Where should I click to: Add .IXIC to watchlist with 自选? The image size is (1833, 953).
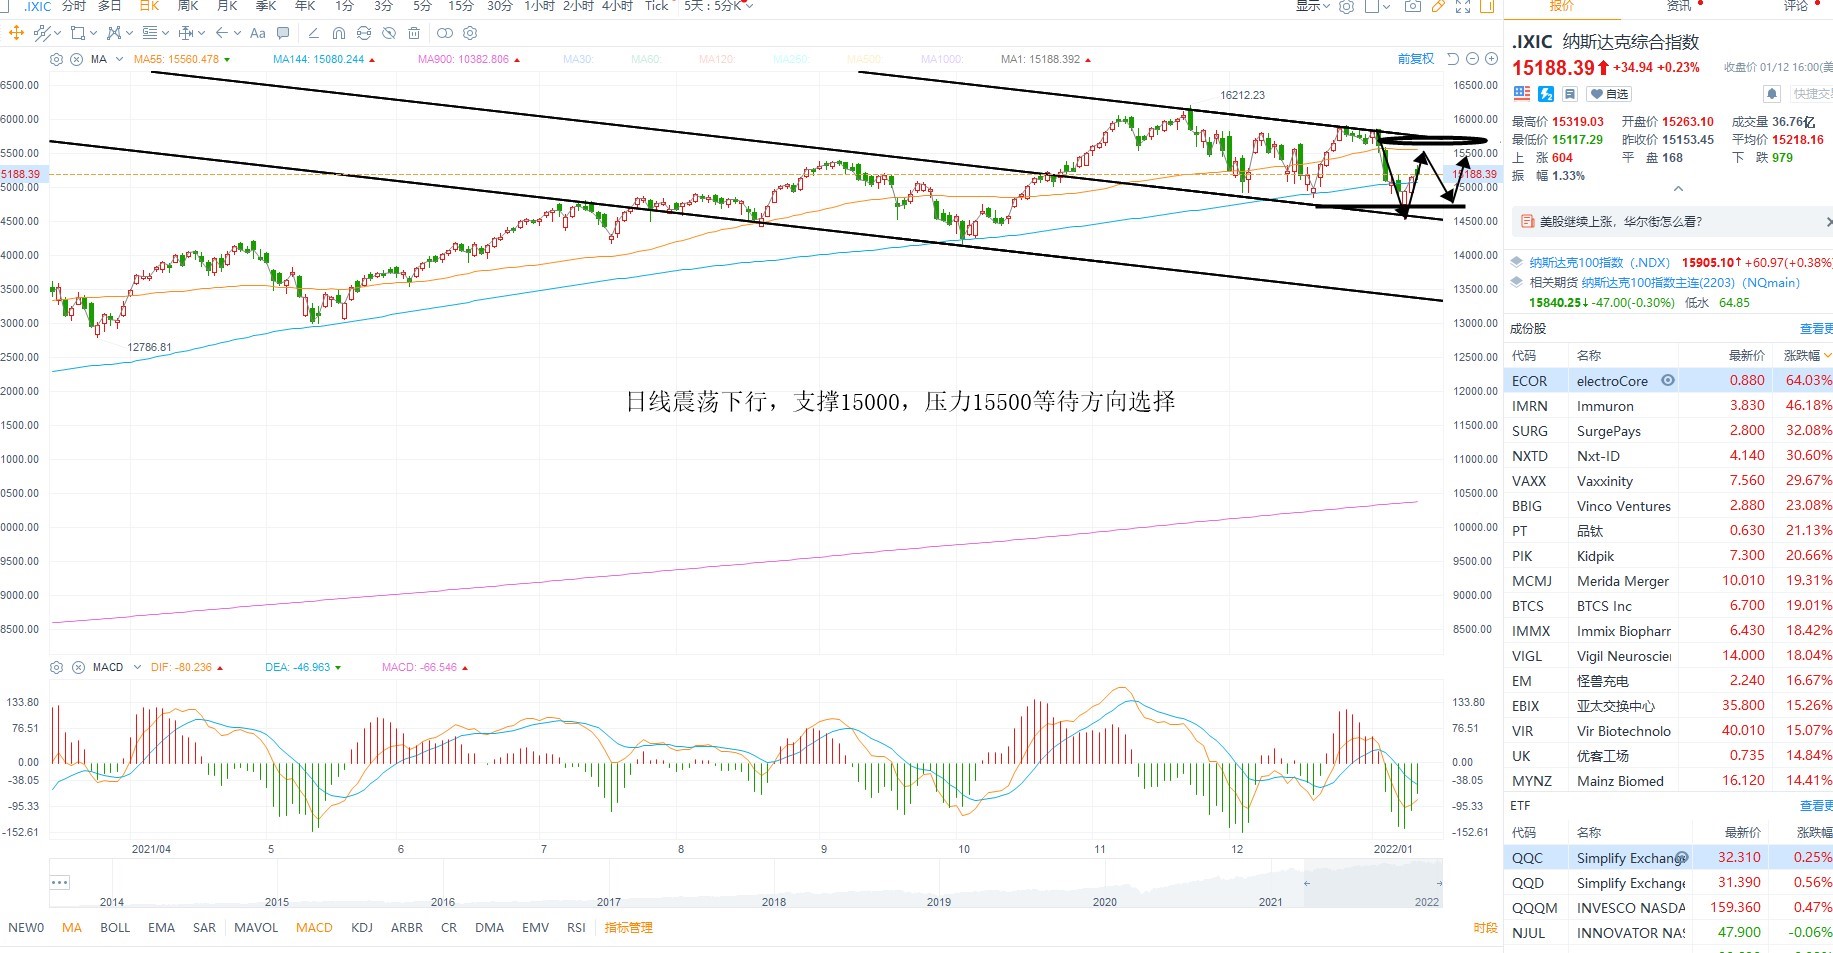point(1609,93)
